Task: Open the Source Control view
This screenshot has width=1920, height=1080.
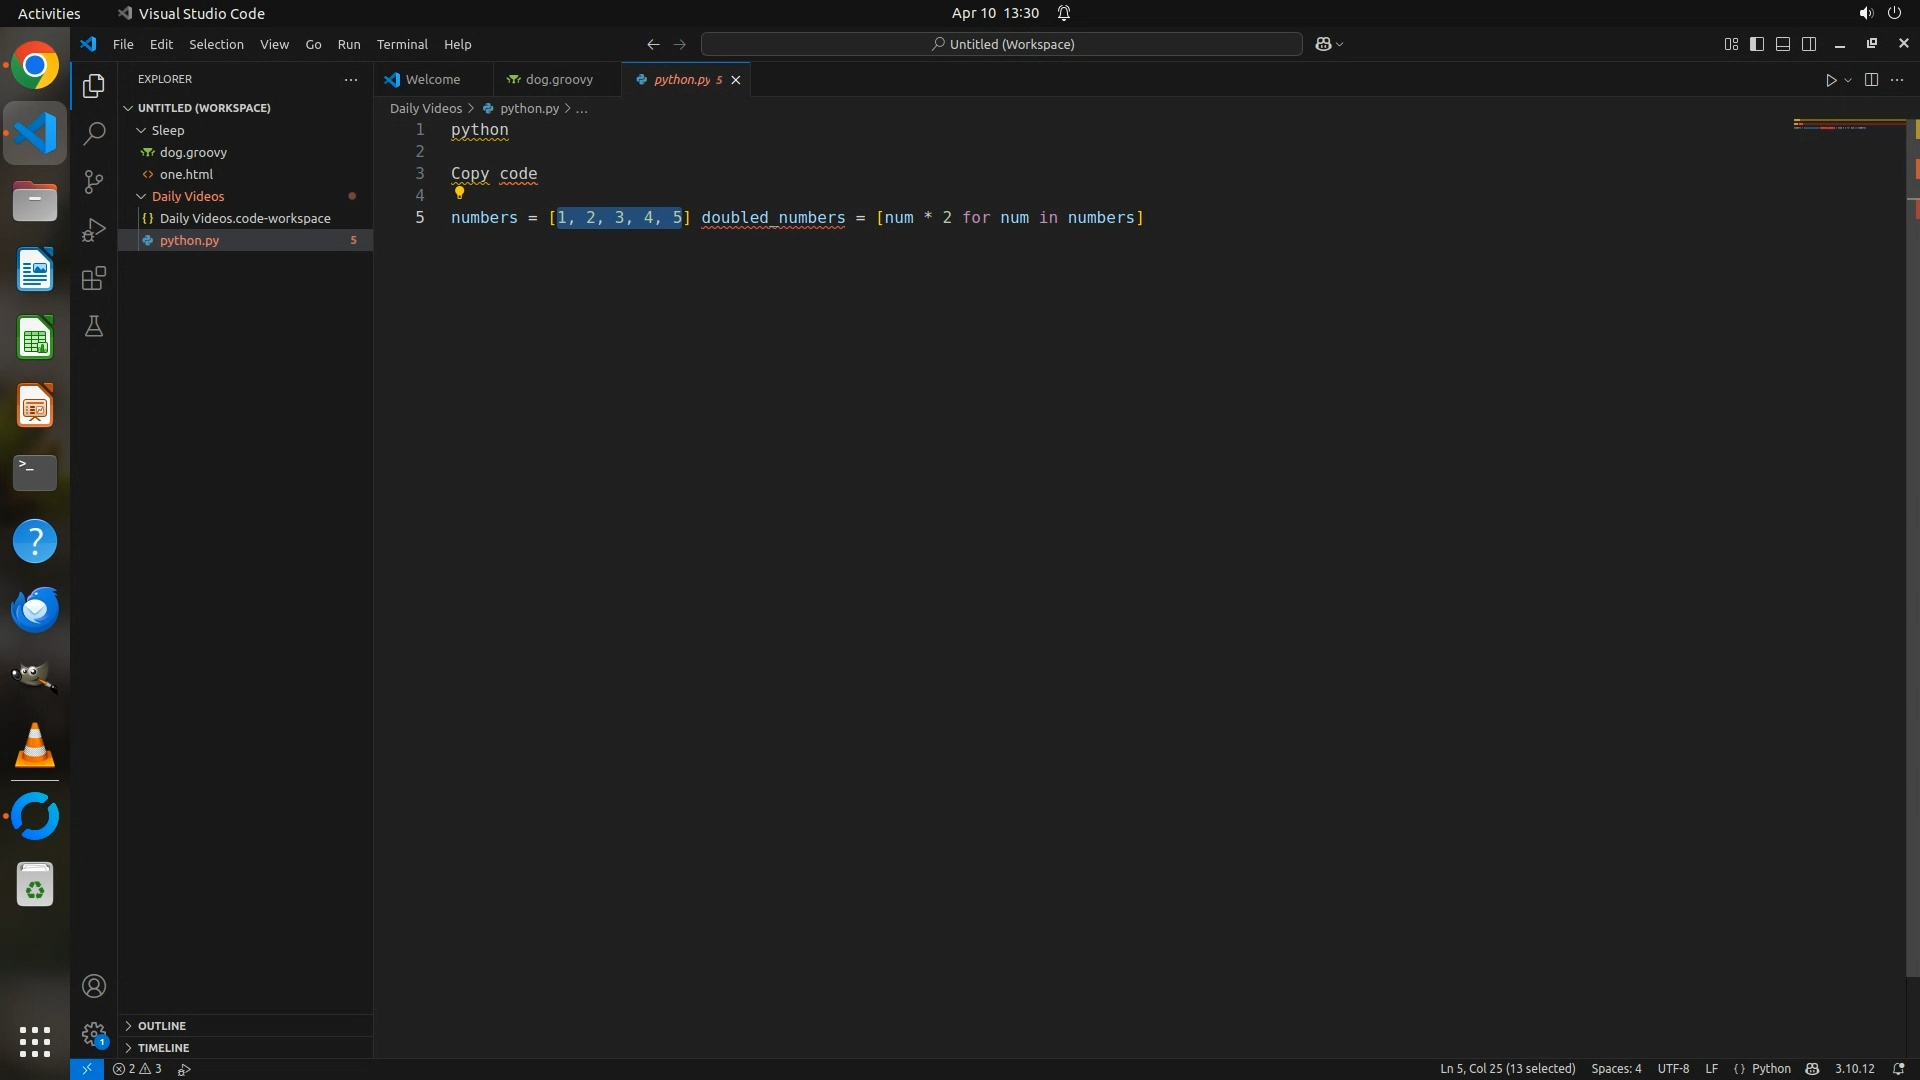Action: (93, 181)
